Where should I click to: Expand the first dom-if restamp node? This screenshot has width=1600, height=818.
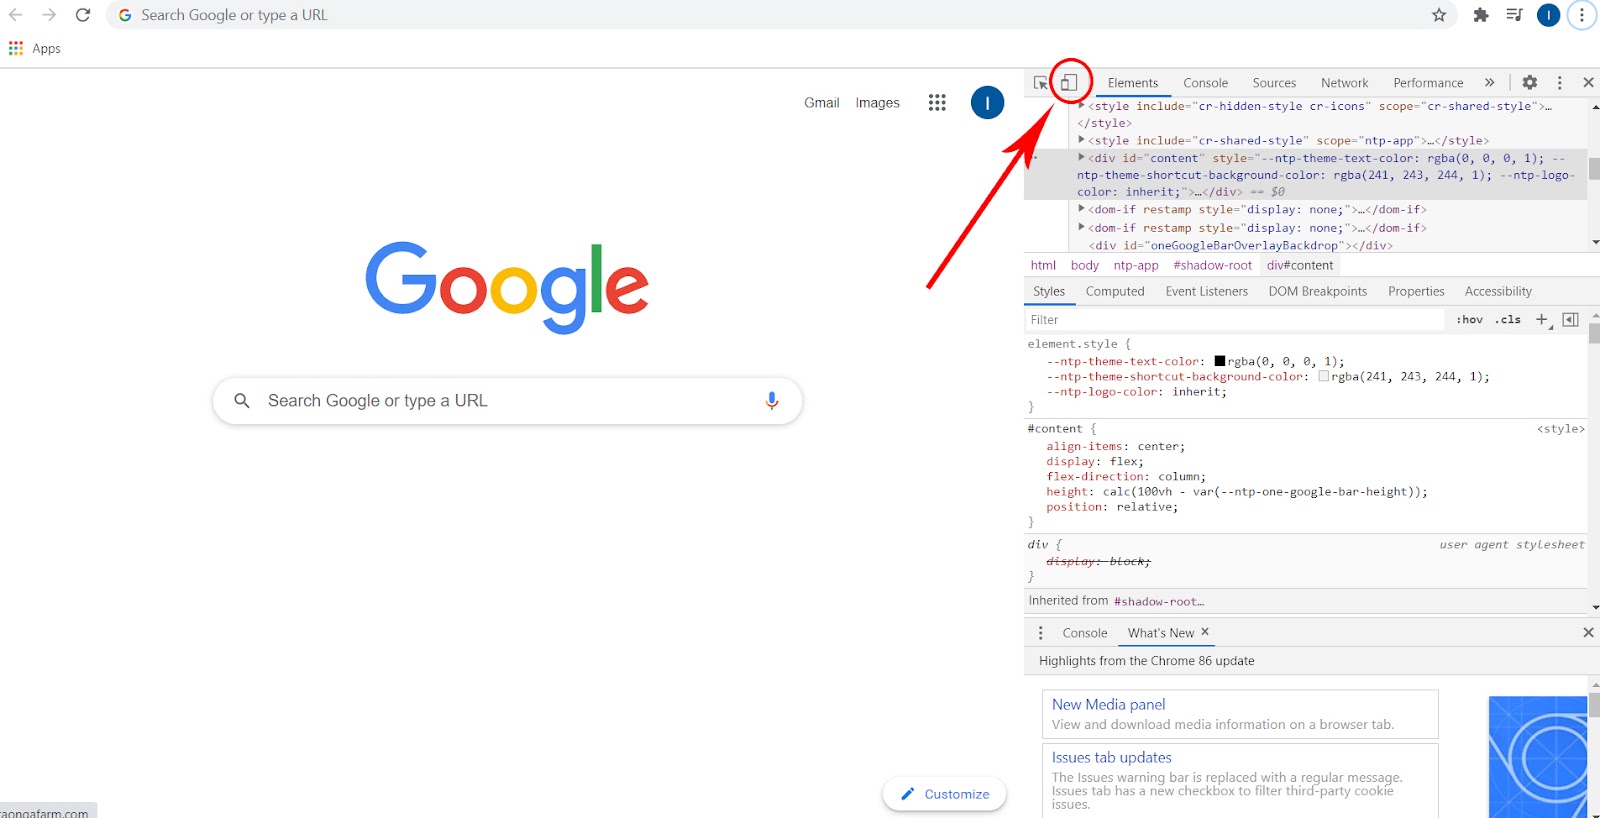coord(1081,209)
